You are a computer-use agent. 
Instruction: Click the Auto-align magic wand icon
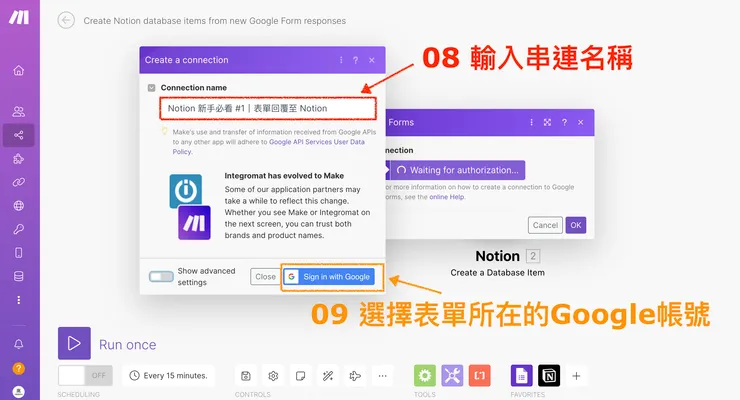point(328,376)
